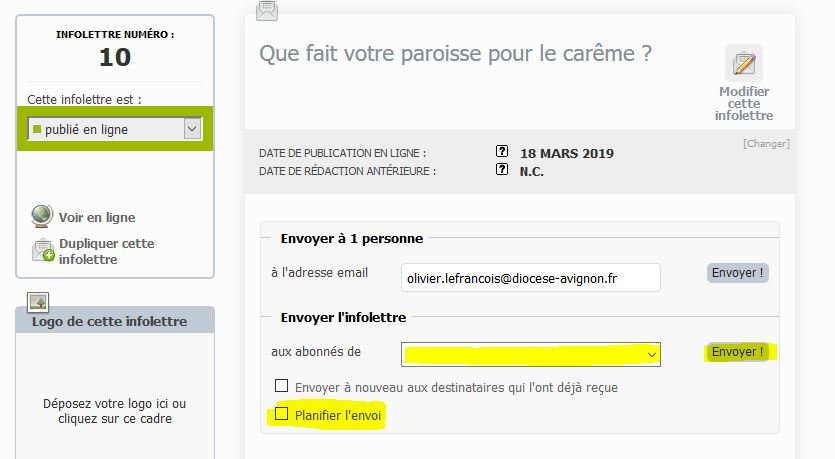Click Envoyer ! next to the email address

[738, 273]
